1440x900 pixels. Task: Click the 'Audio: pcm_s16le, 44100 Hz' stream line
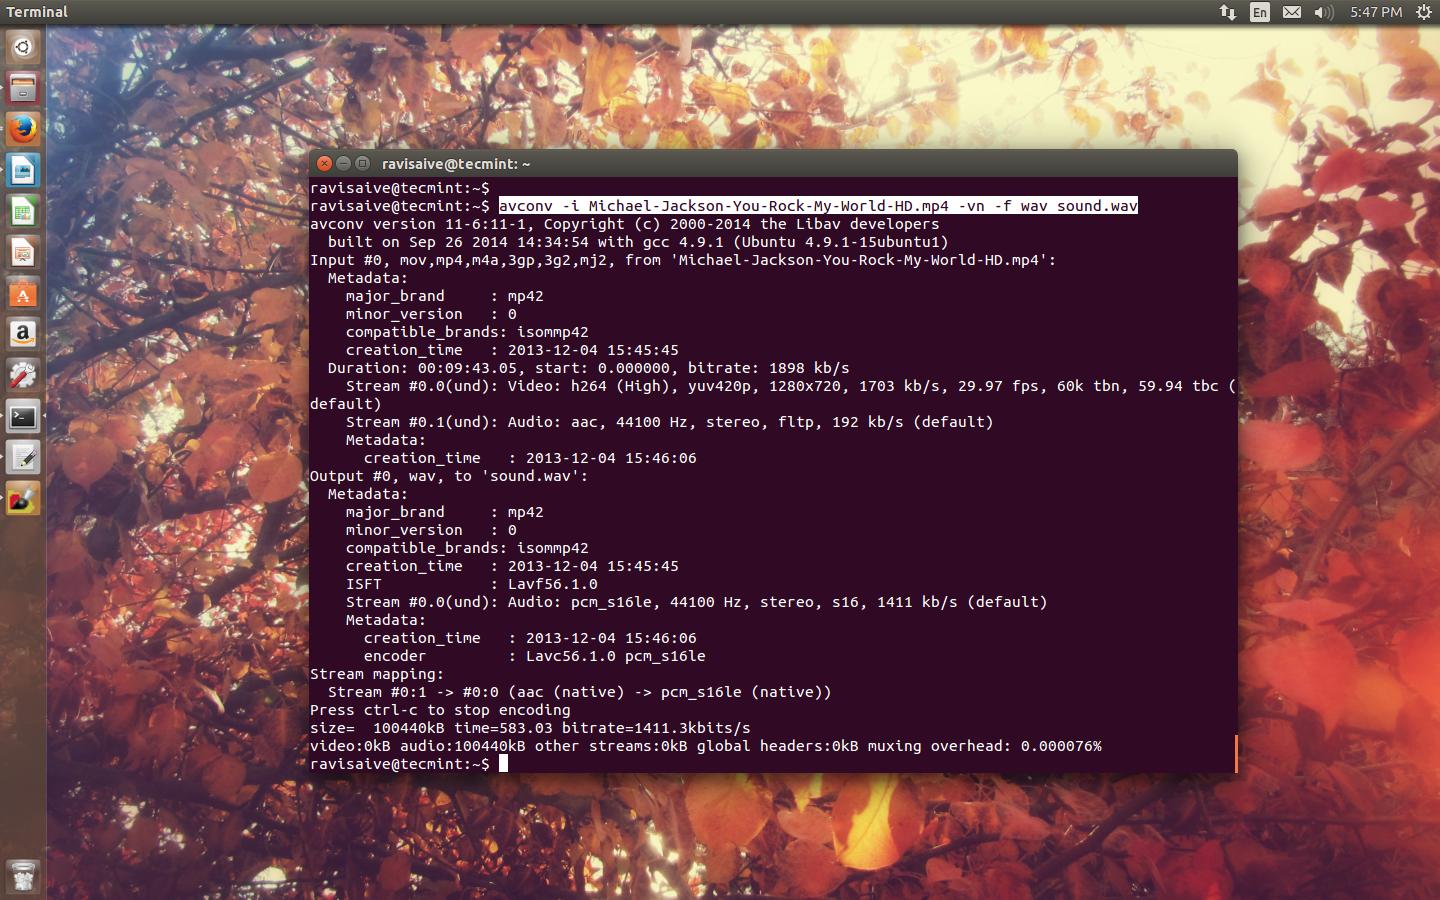click(697, 602)
